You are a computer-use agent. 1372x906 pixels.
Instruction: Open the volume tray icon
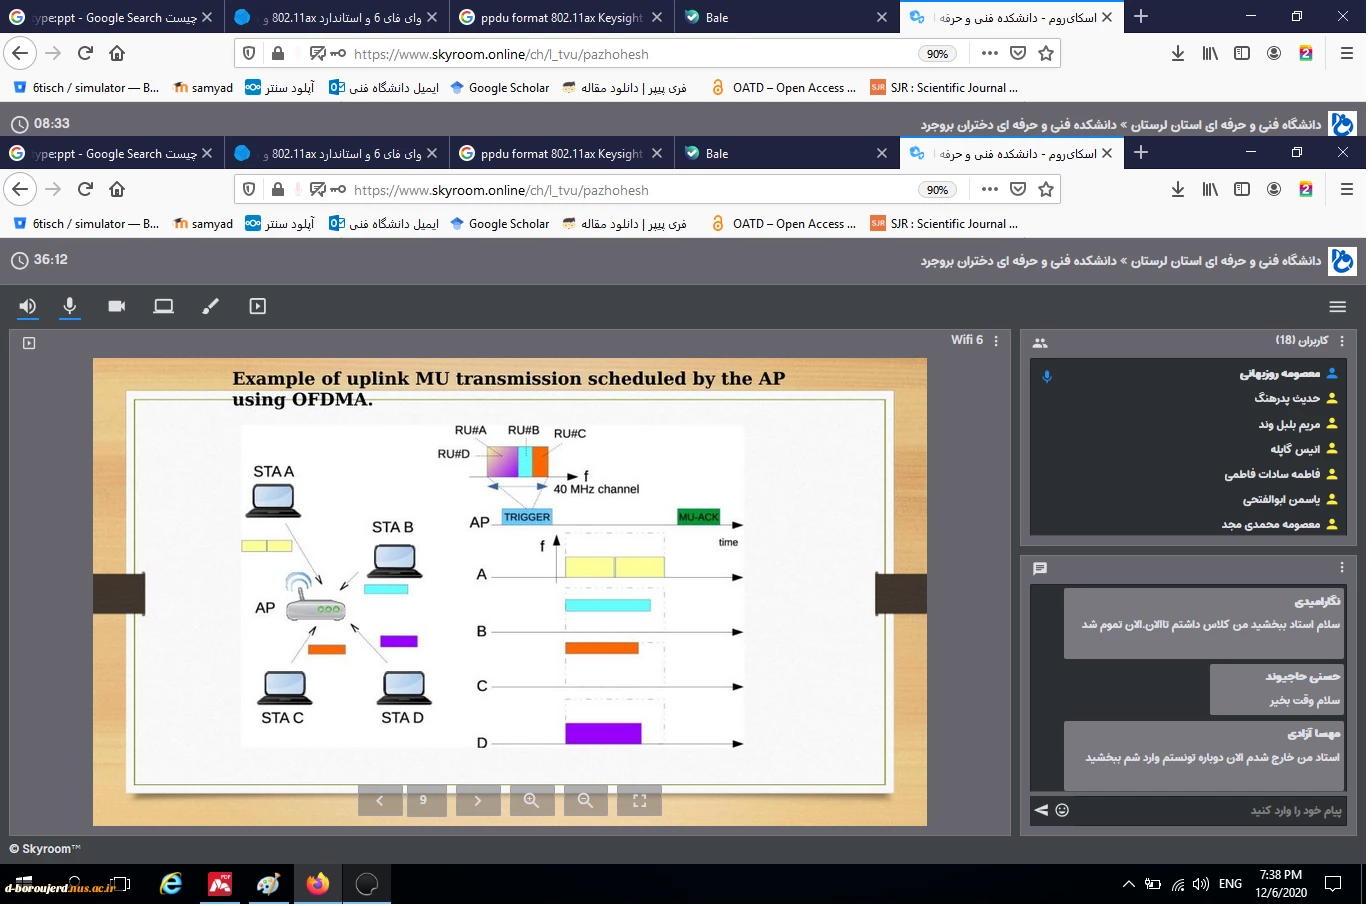click(1201, 885)
